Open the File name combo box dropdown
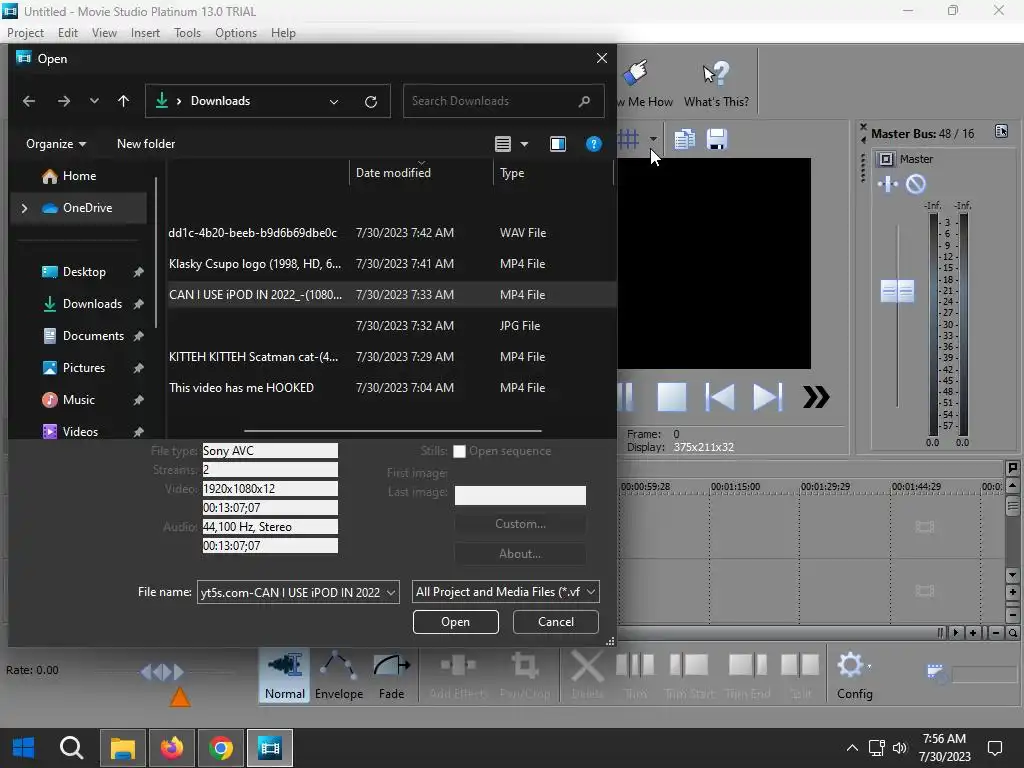 [x=391, y=592]
